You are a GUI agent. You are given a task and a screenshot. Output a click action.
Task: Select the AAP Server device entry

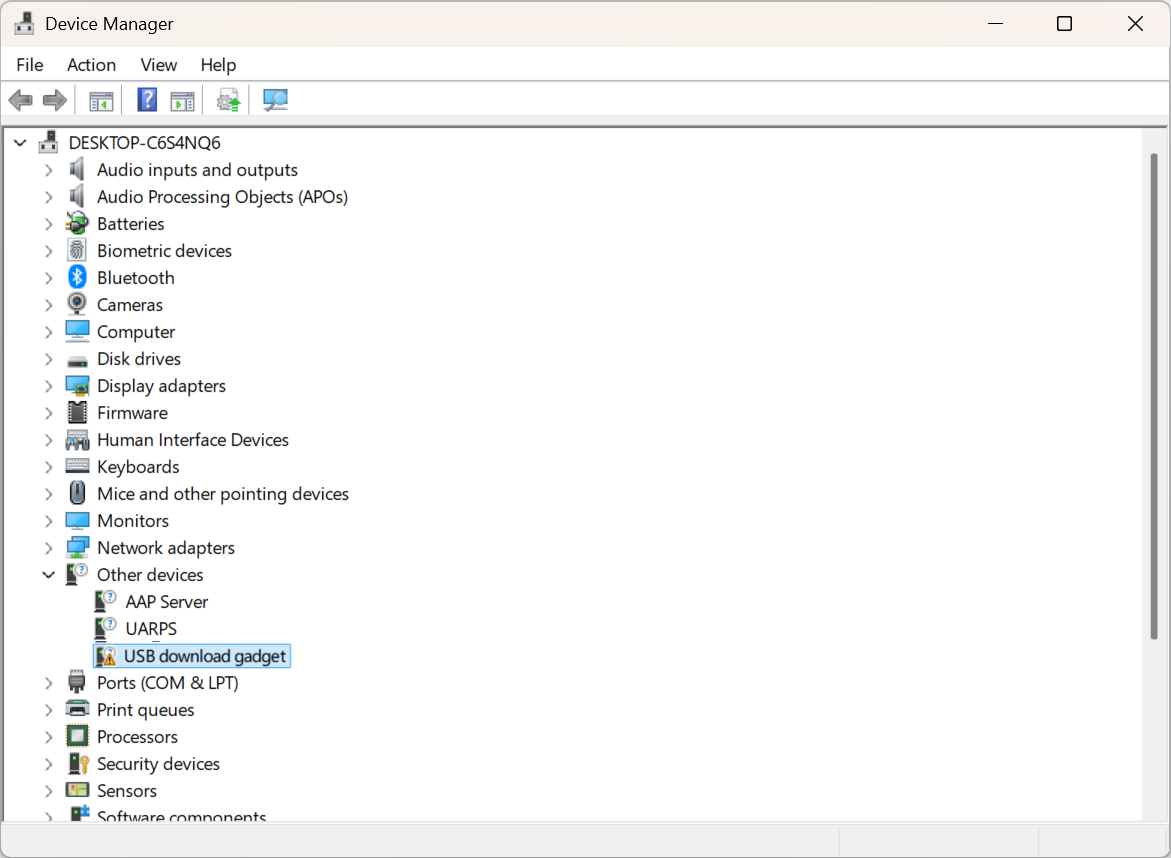point(167,601)
